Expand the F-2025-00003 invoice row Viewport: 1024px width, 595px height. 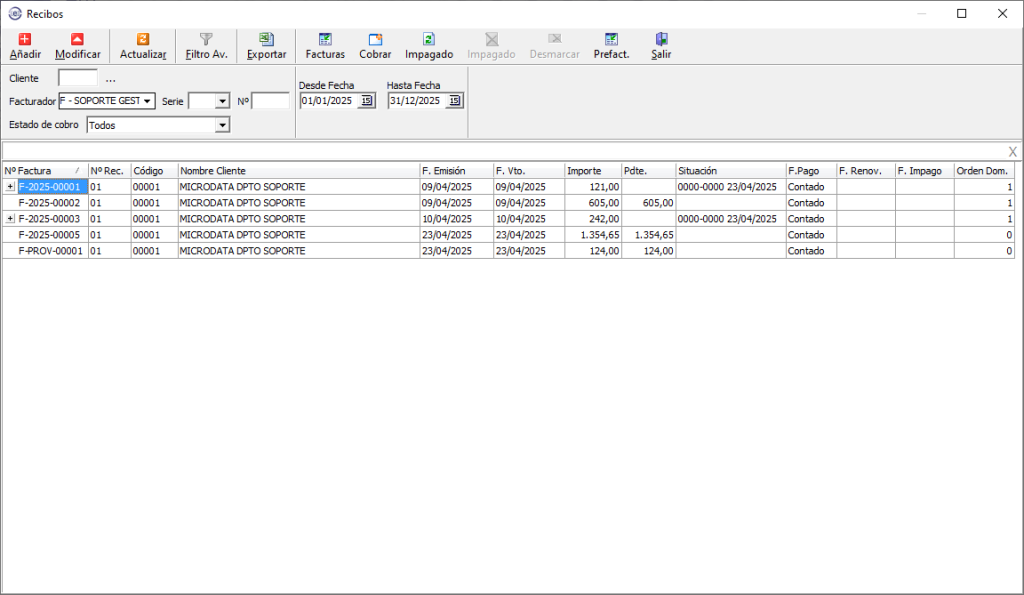pos(10,219)
